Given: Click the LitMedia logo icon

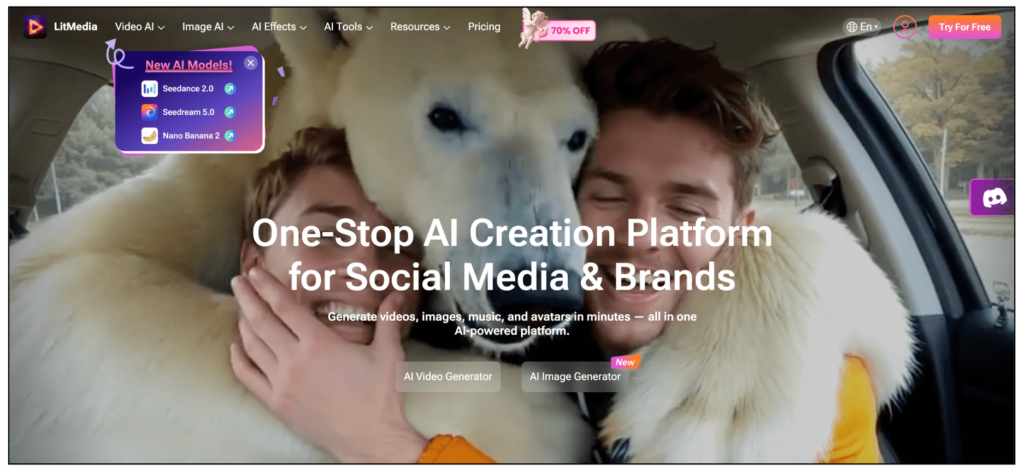Looking at the screenshot, I should tap(35, 27).
